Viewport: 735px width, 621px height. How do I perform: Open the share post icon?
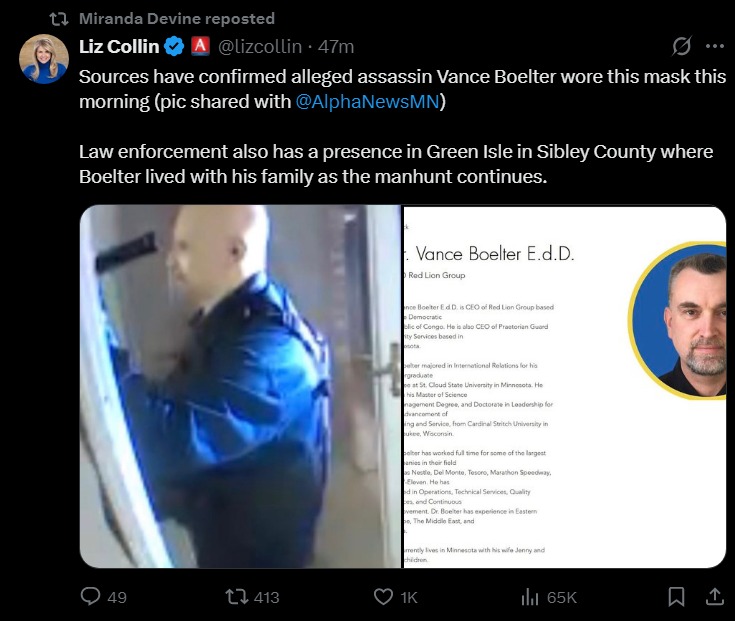[x=715, y=596]
